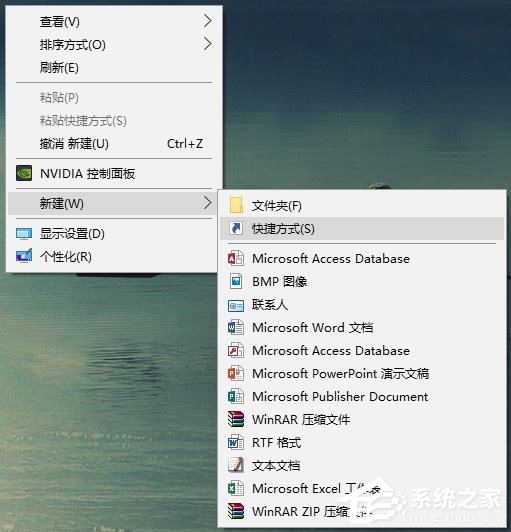Click the NVIDIA control panel icon
The image size is (511, 532).
pyautogui.click(x=24, y=173)
